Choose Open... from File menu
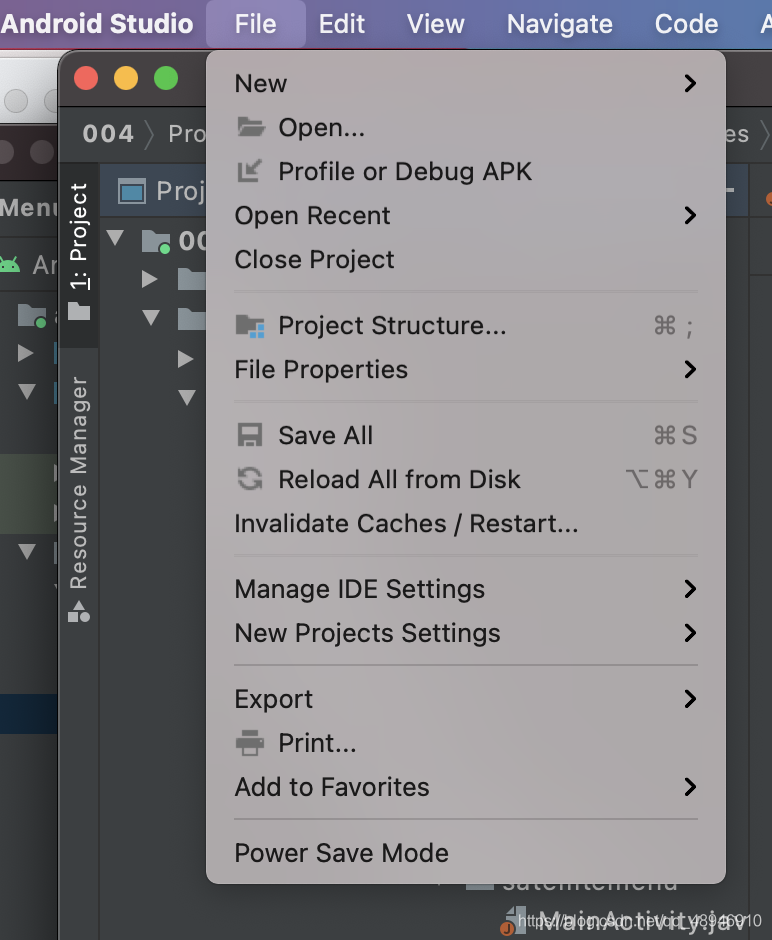This screenshot has height=940, width=772. click(466, 127)
